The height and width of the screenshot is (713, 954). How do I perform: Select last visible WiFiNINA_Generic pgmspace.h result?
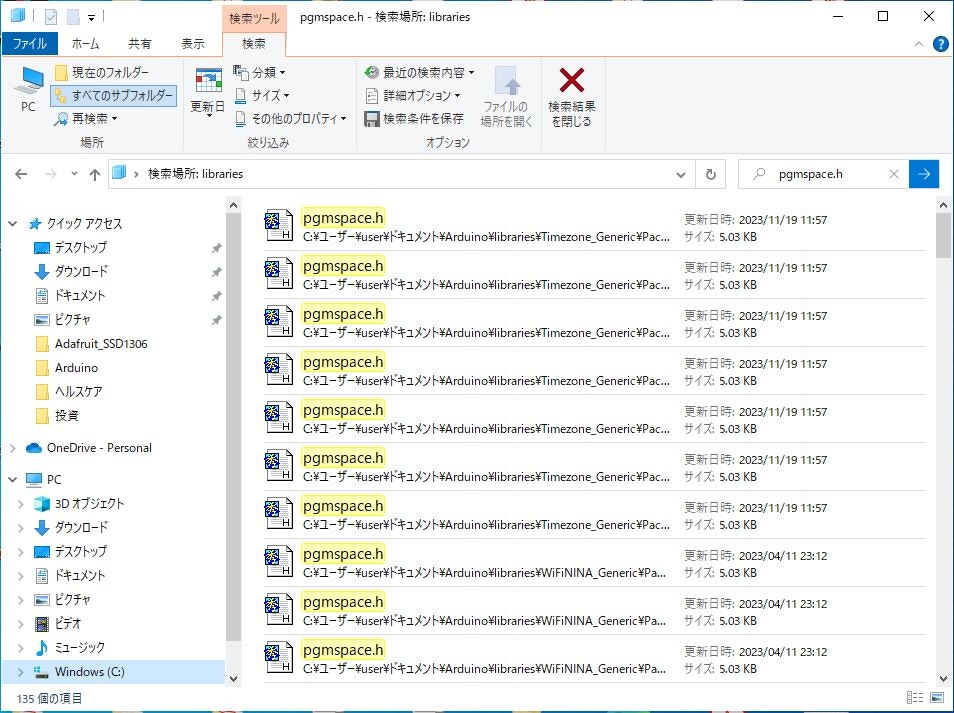point(594,659)
